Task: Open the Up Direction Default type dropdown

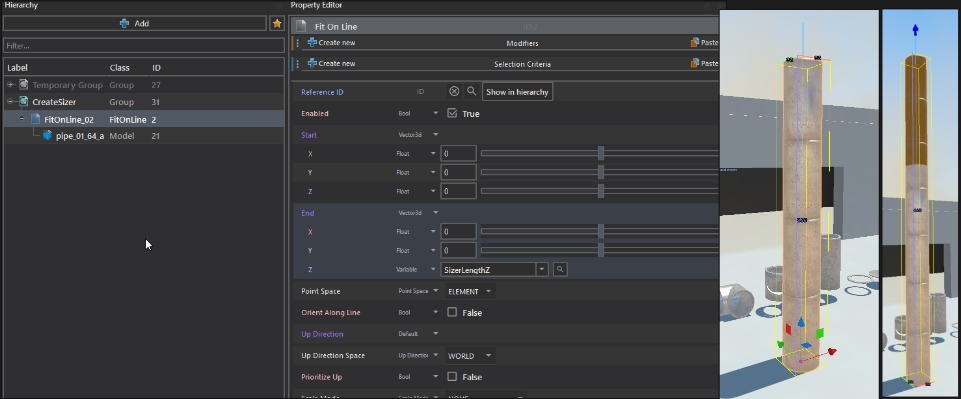Action: point(436,333)
